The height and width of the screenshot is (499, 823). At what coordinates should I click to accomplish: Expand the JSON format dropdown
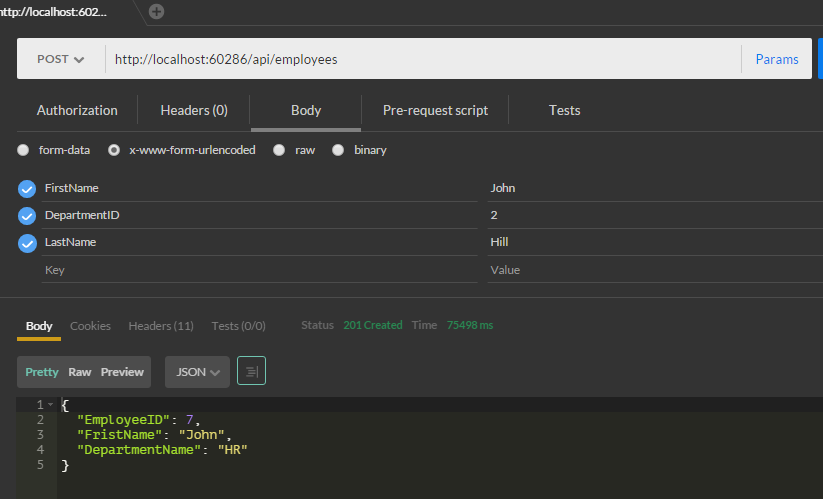(197, 372)
